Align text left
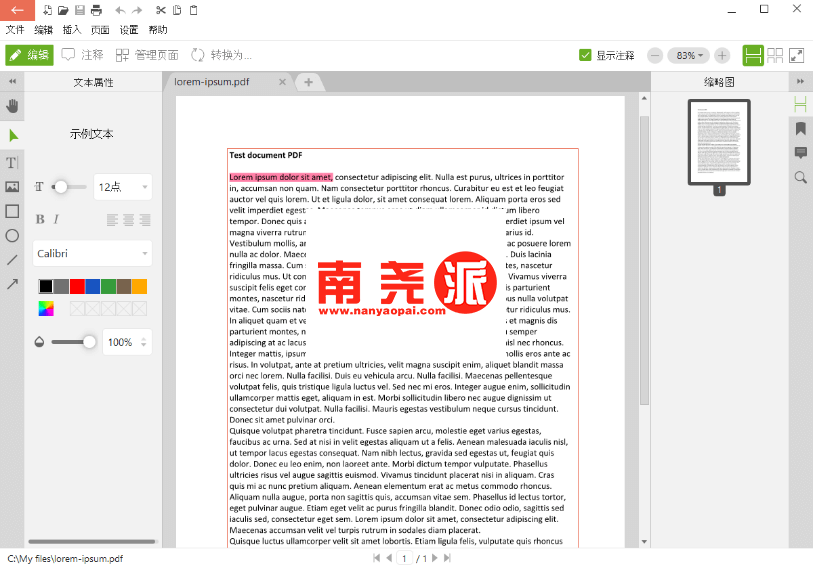The image size is (813, 568). point(112,220)
